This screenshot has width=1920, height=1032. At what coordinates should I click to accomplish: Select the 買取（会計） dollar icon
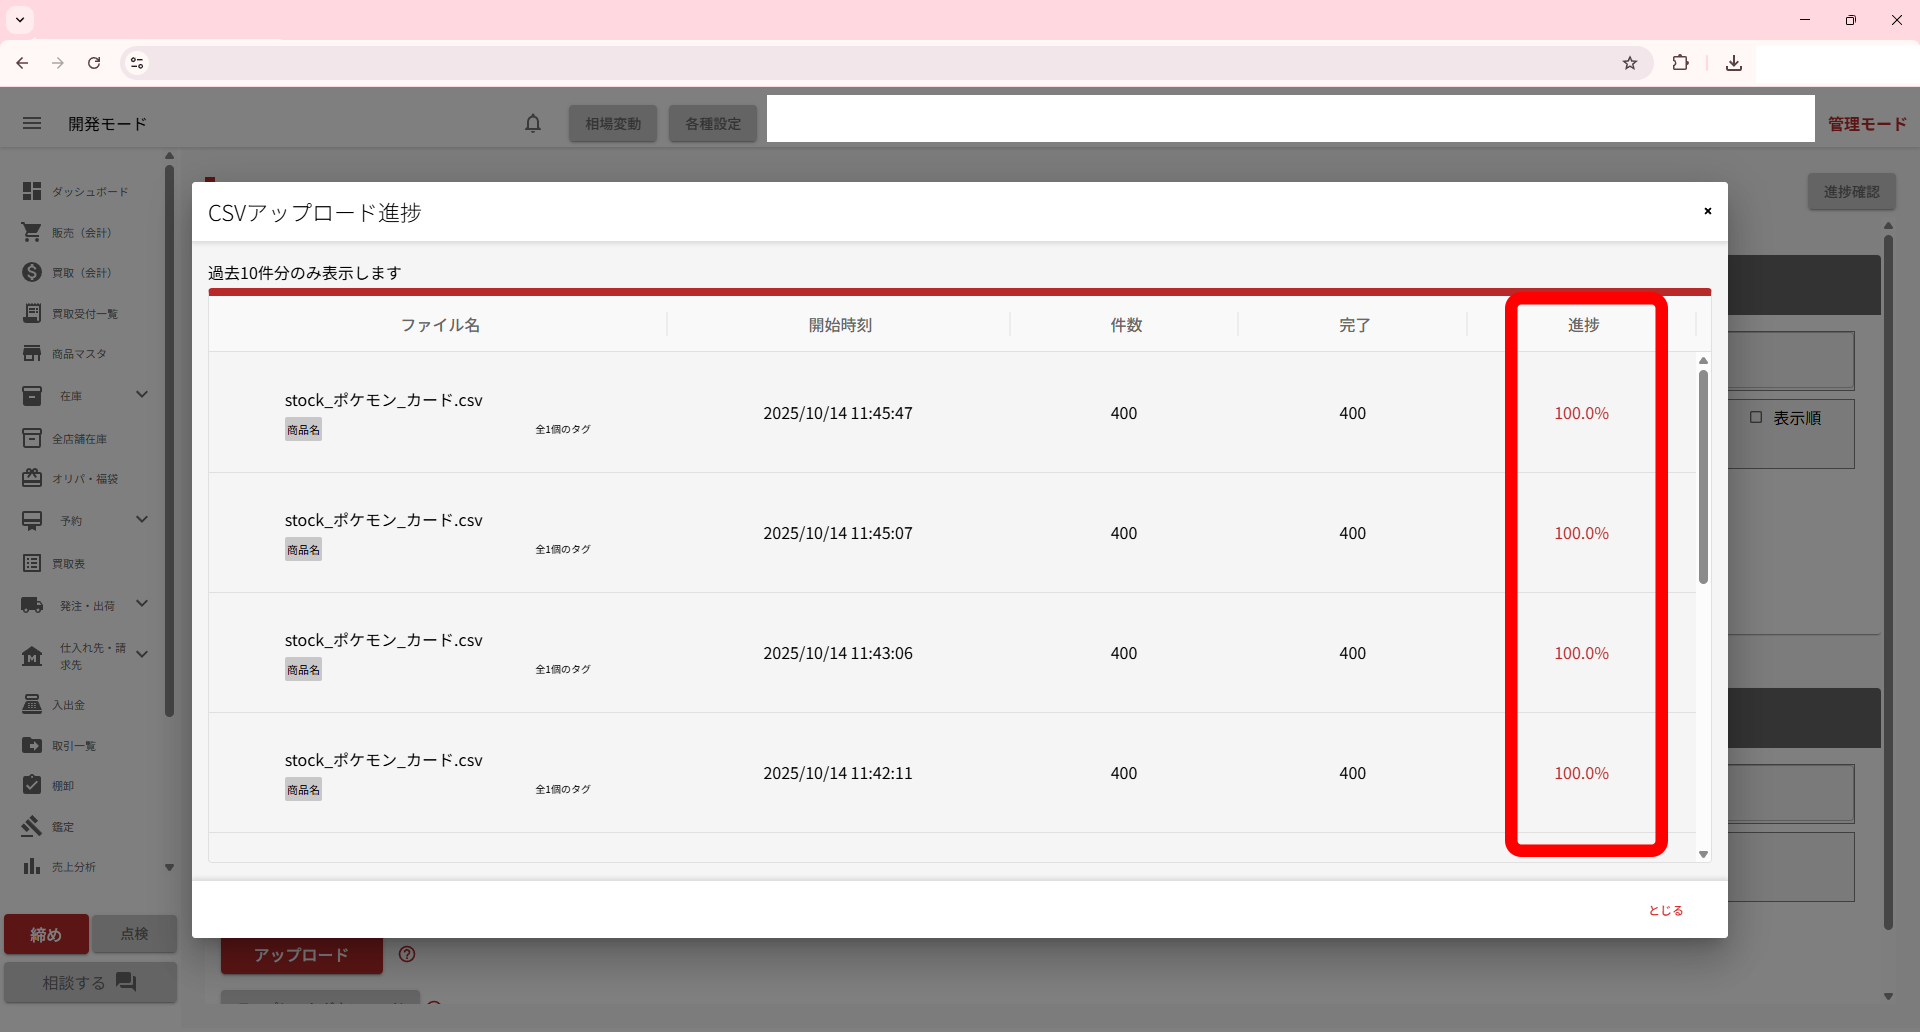pos(32,272)
